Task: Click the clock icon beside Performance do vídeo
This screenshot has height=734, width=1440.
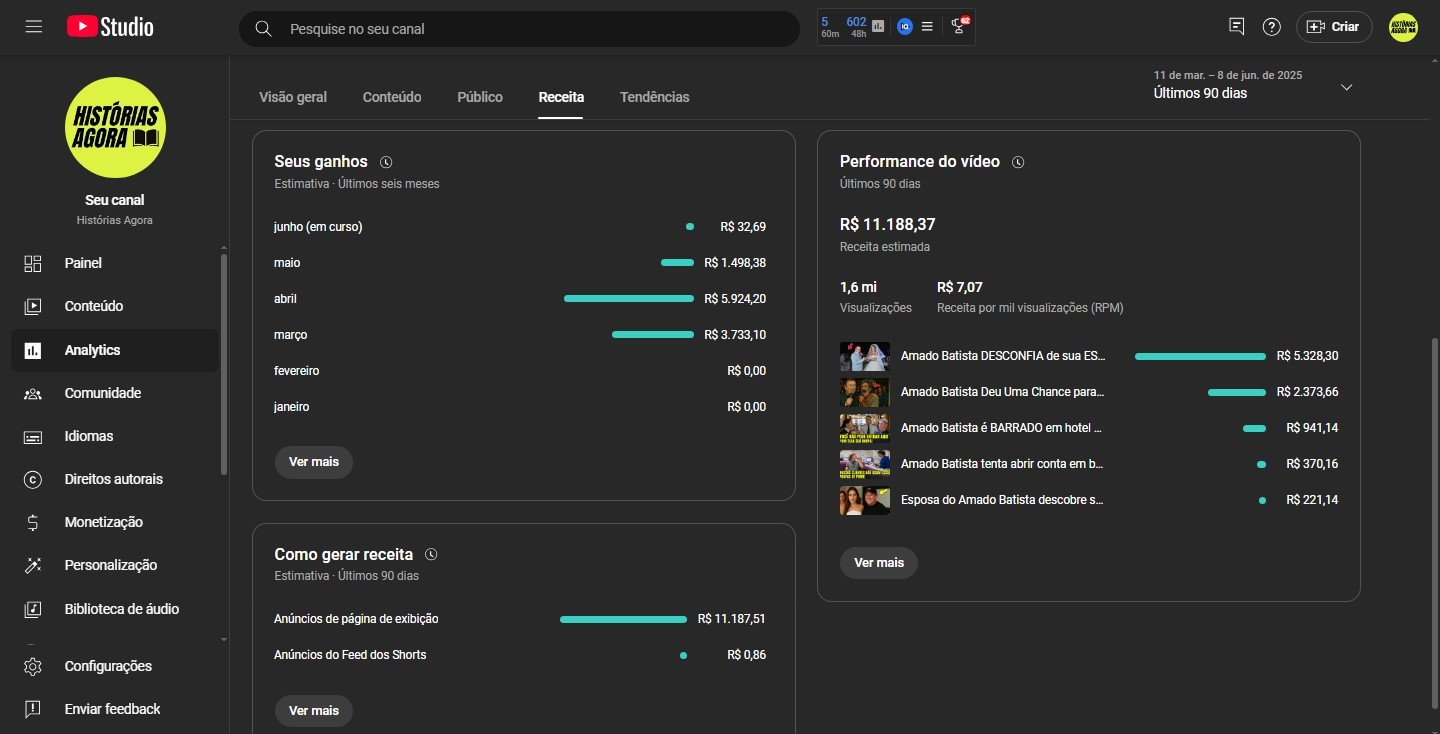Action: coord(1019,162)
